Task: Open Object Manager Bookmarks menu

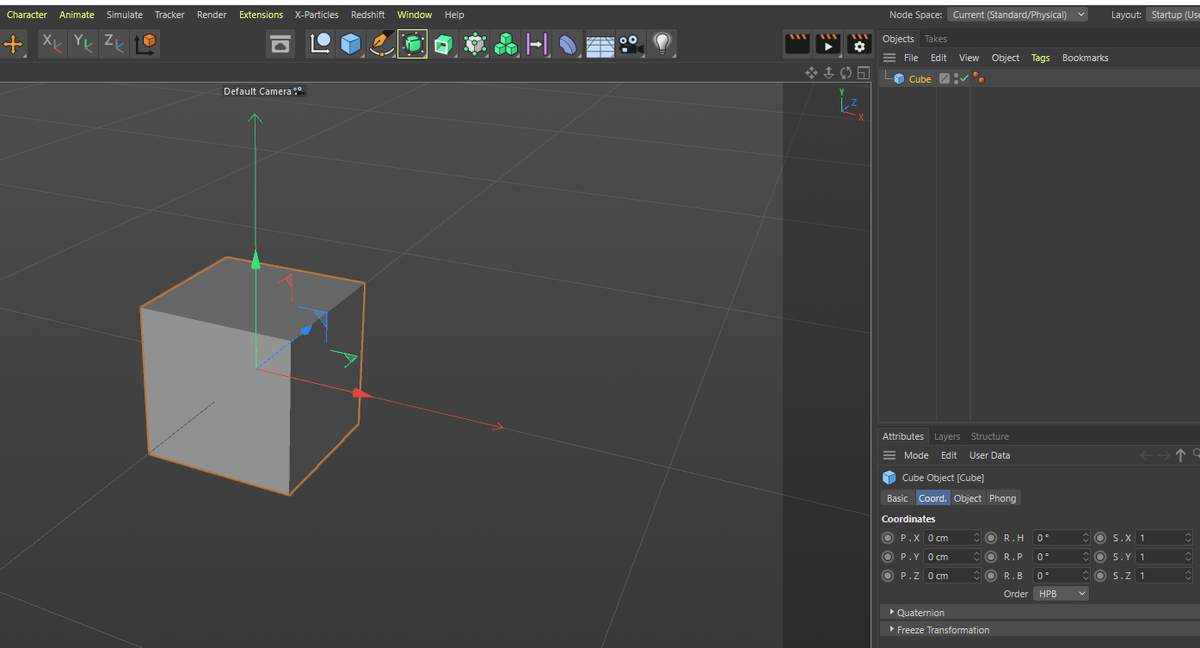Action: tap(1085, 58)
